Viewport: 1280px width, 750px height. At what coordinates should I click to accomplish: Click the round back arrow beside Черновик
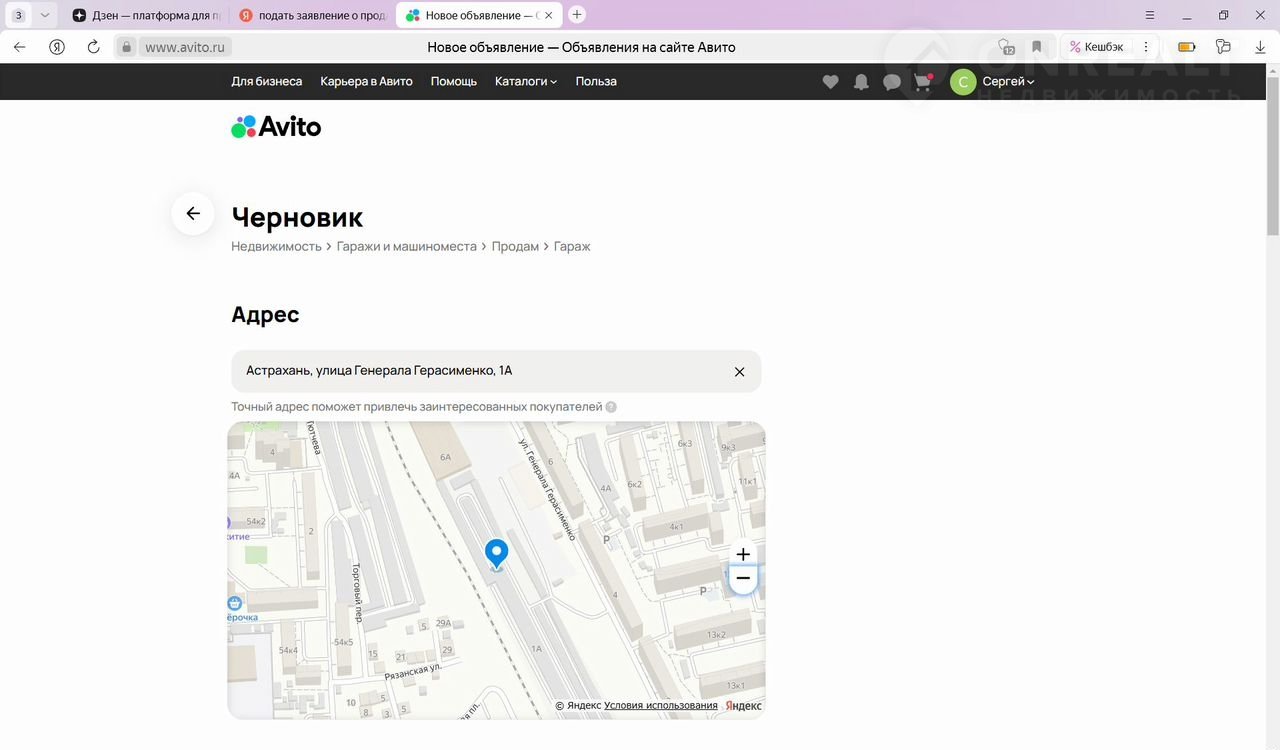click(193, 214)
